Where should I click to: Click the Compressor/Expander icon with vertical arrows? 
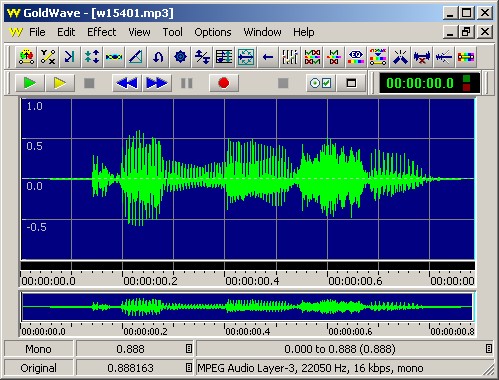coord(92,57)
